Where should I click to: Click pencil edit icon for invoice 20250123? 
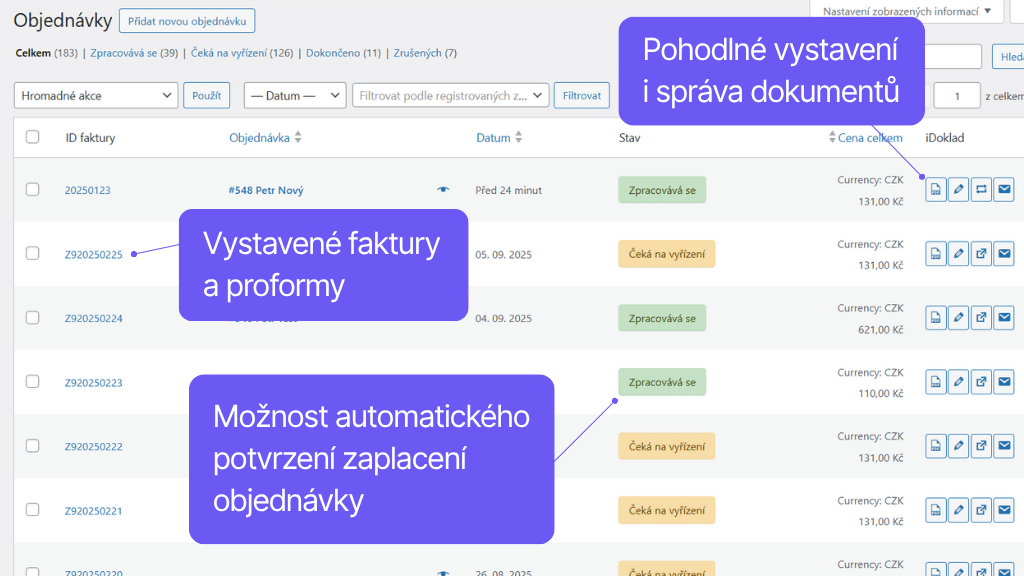958,189
